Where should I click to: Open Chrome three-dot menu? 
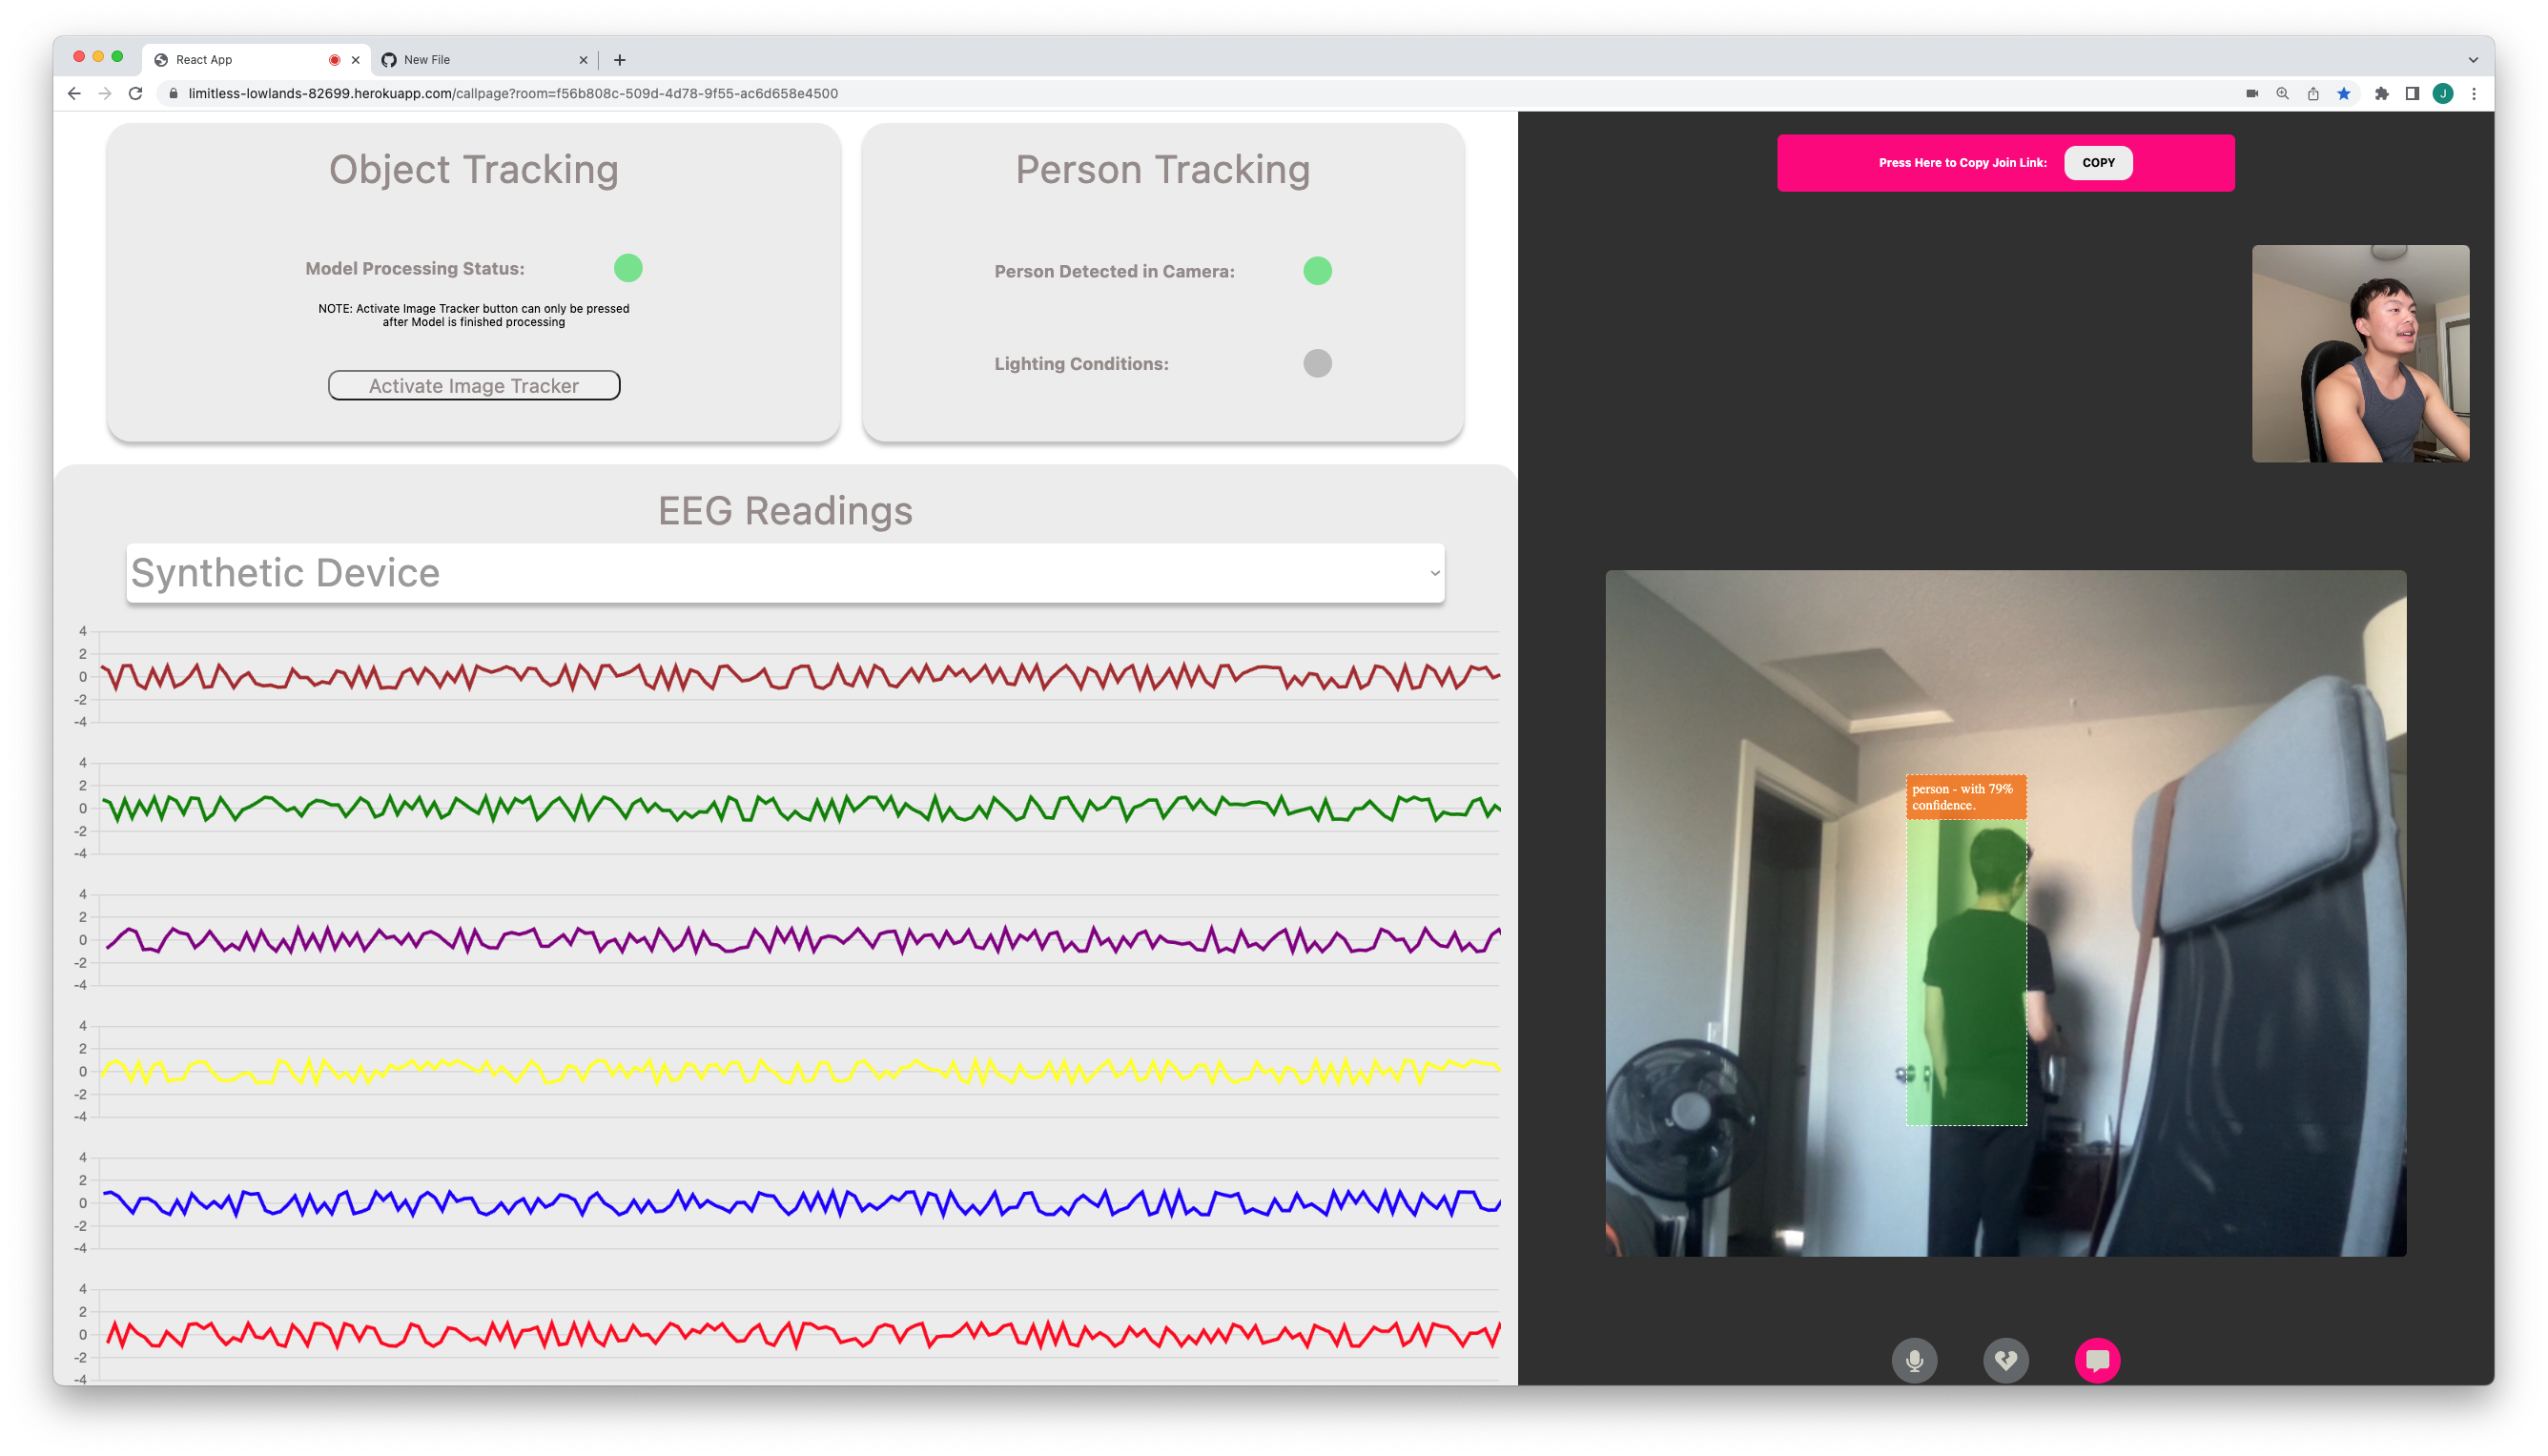tap(2474, 94)
